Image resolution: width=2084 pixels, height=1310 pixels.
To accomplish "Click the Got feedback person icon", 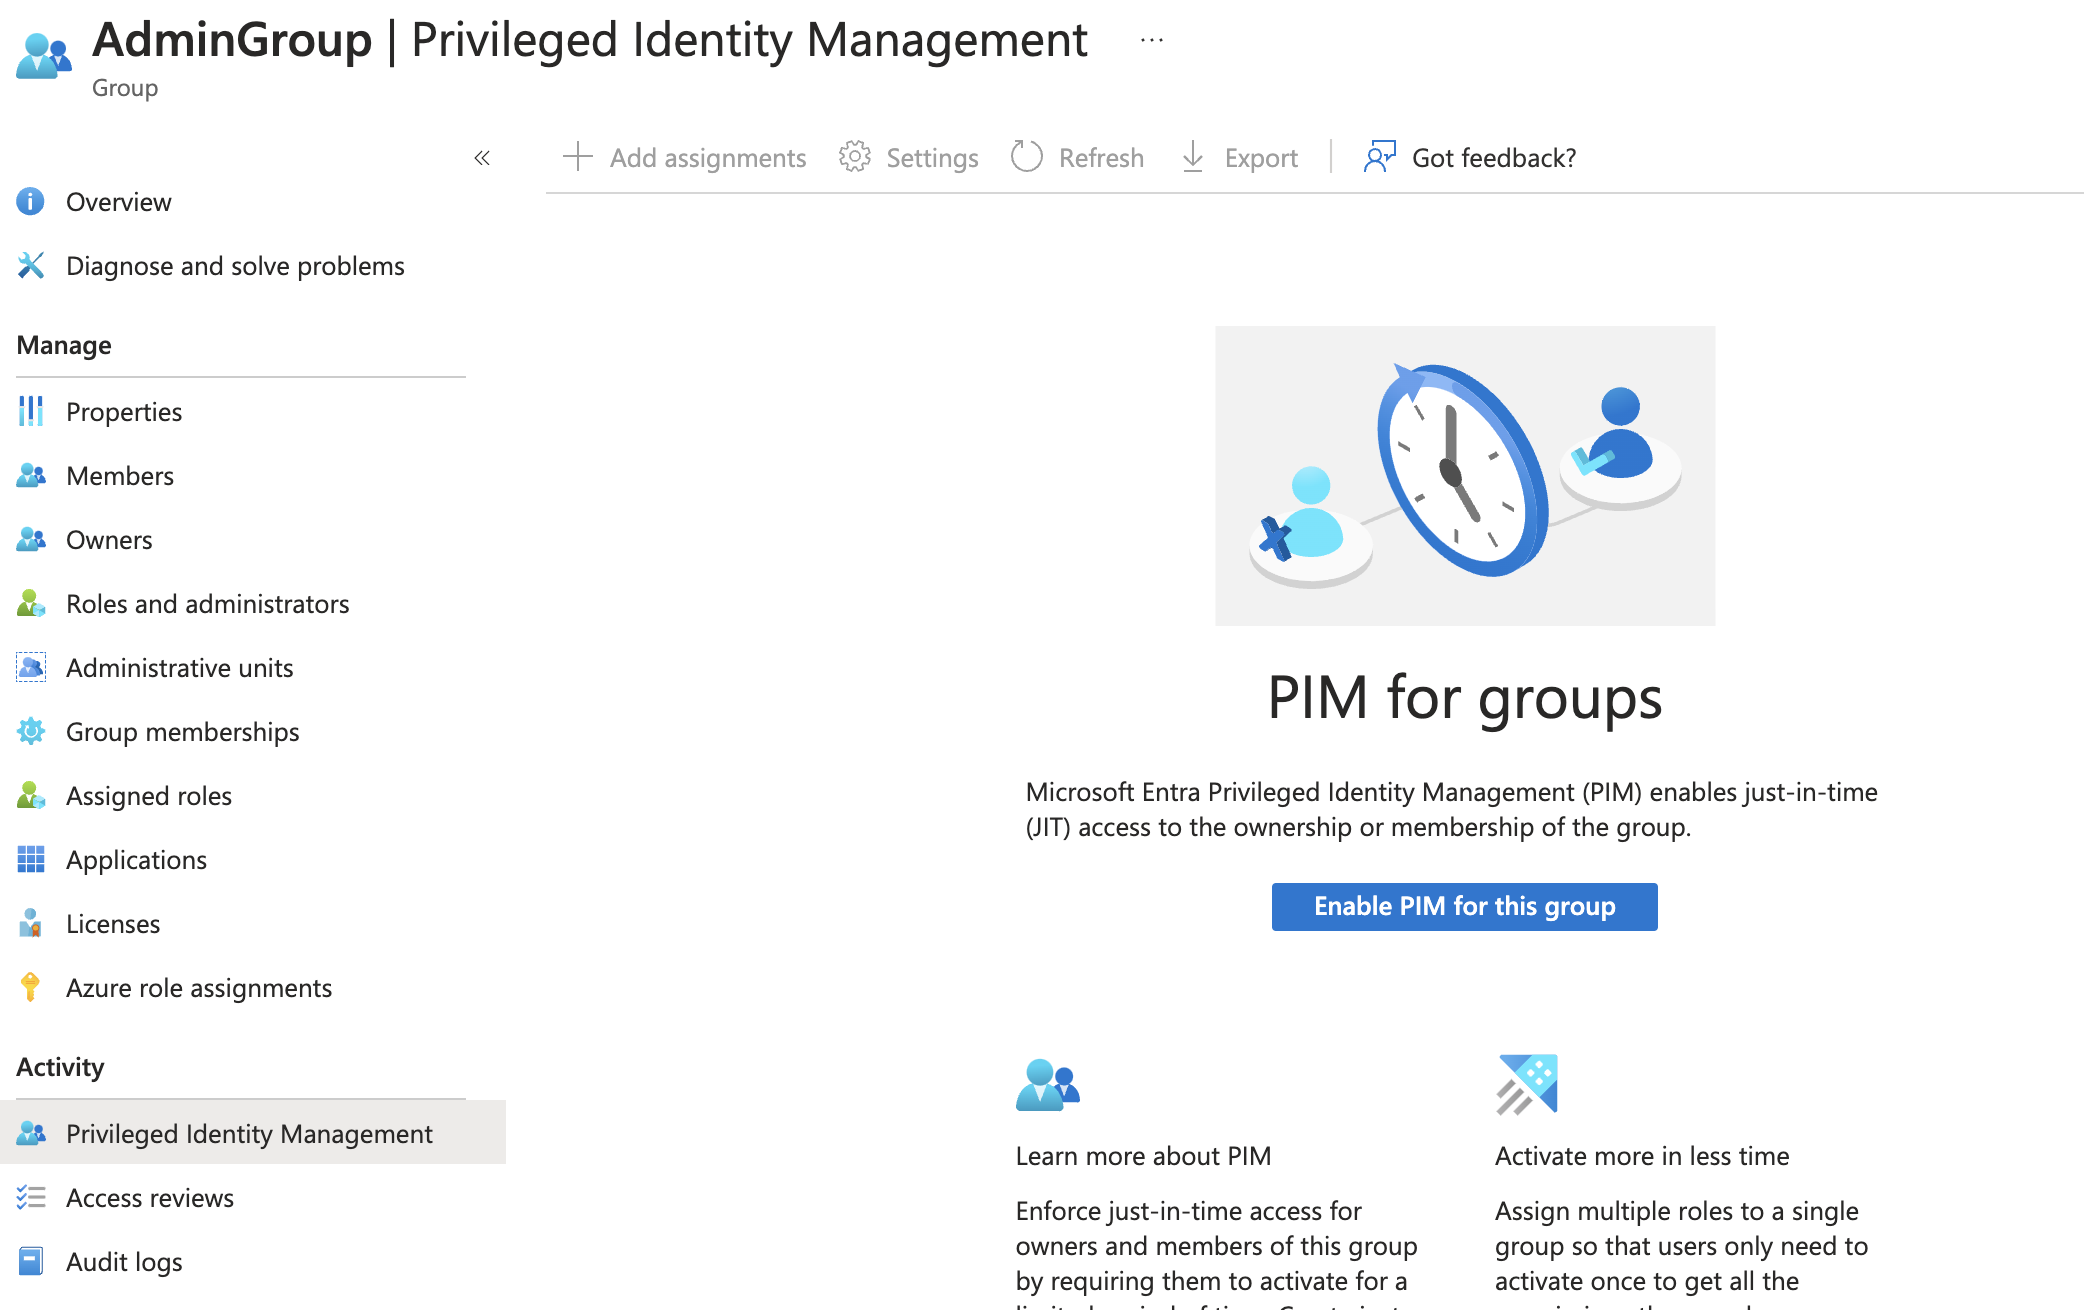I will point(1379,157).
